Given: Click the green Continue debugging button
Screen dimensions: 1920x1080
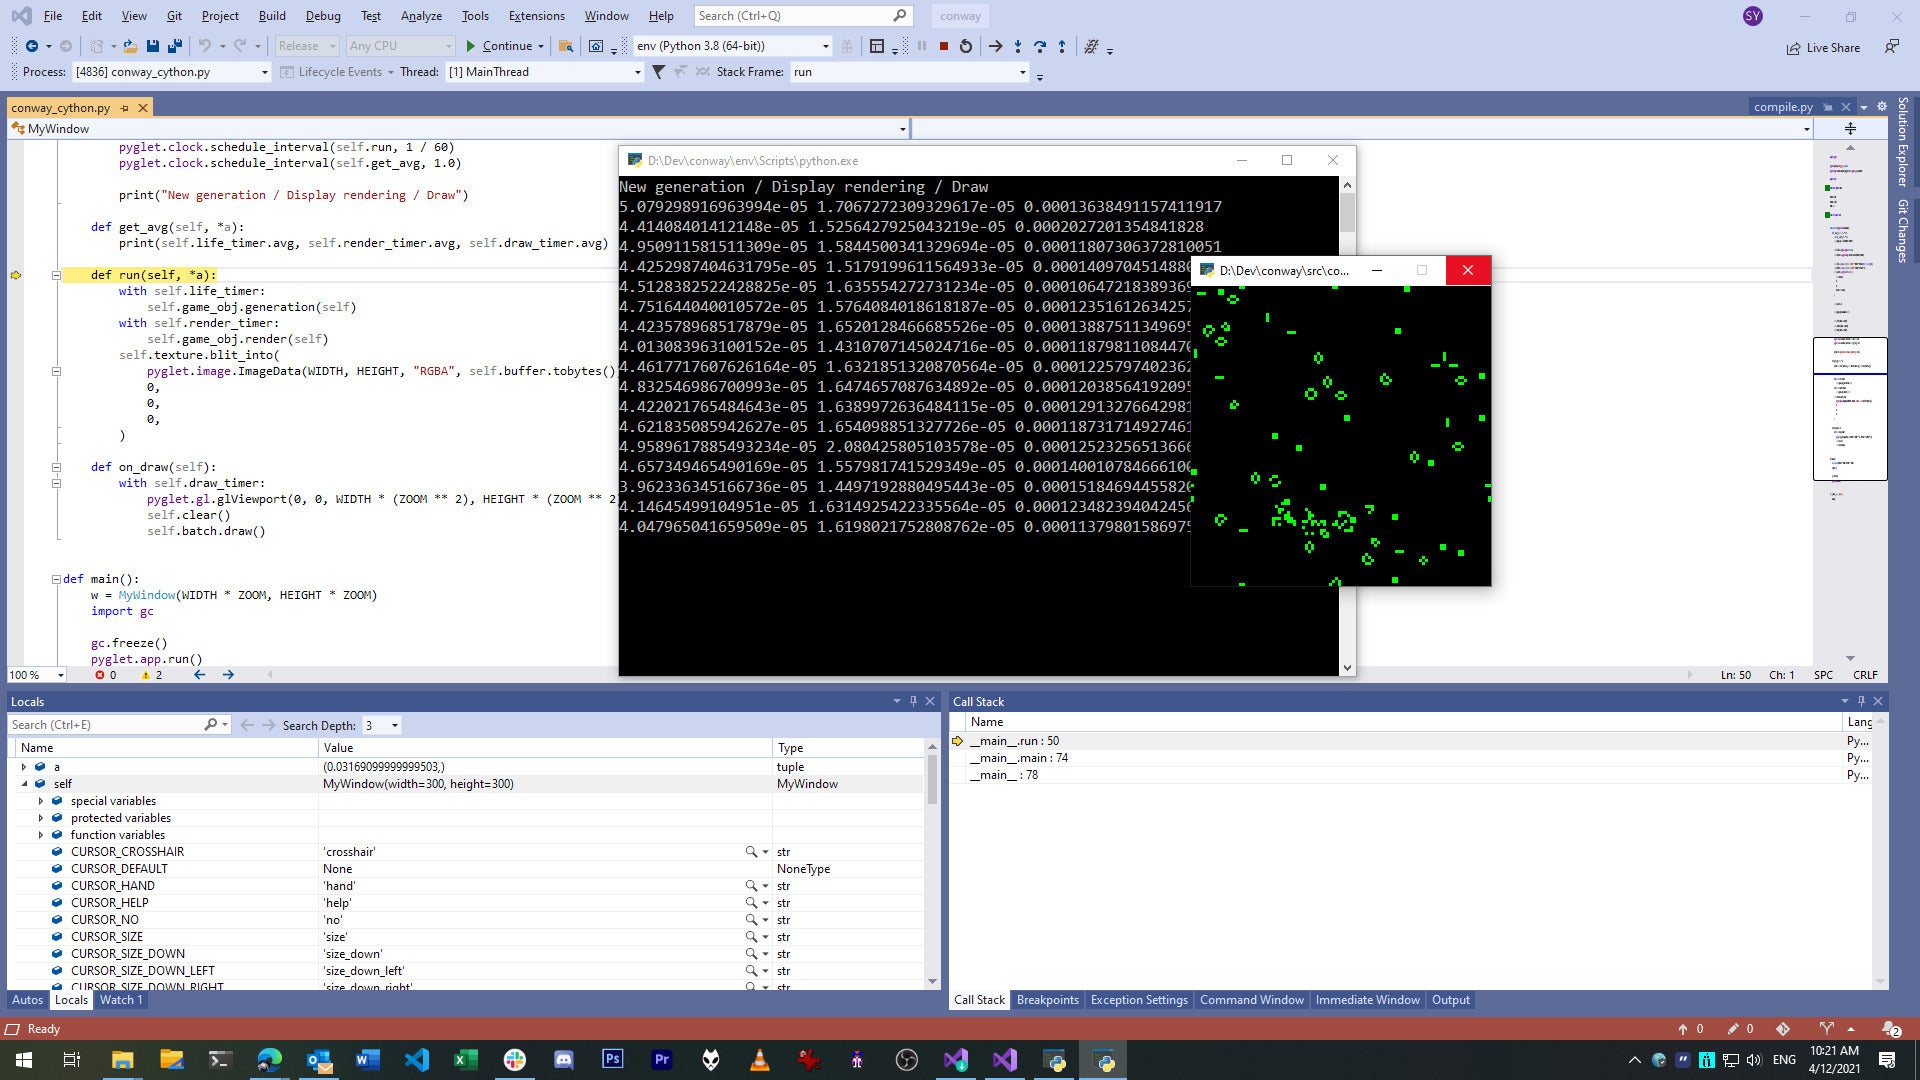Looking at the screenshot, I should [499, 46].
